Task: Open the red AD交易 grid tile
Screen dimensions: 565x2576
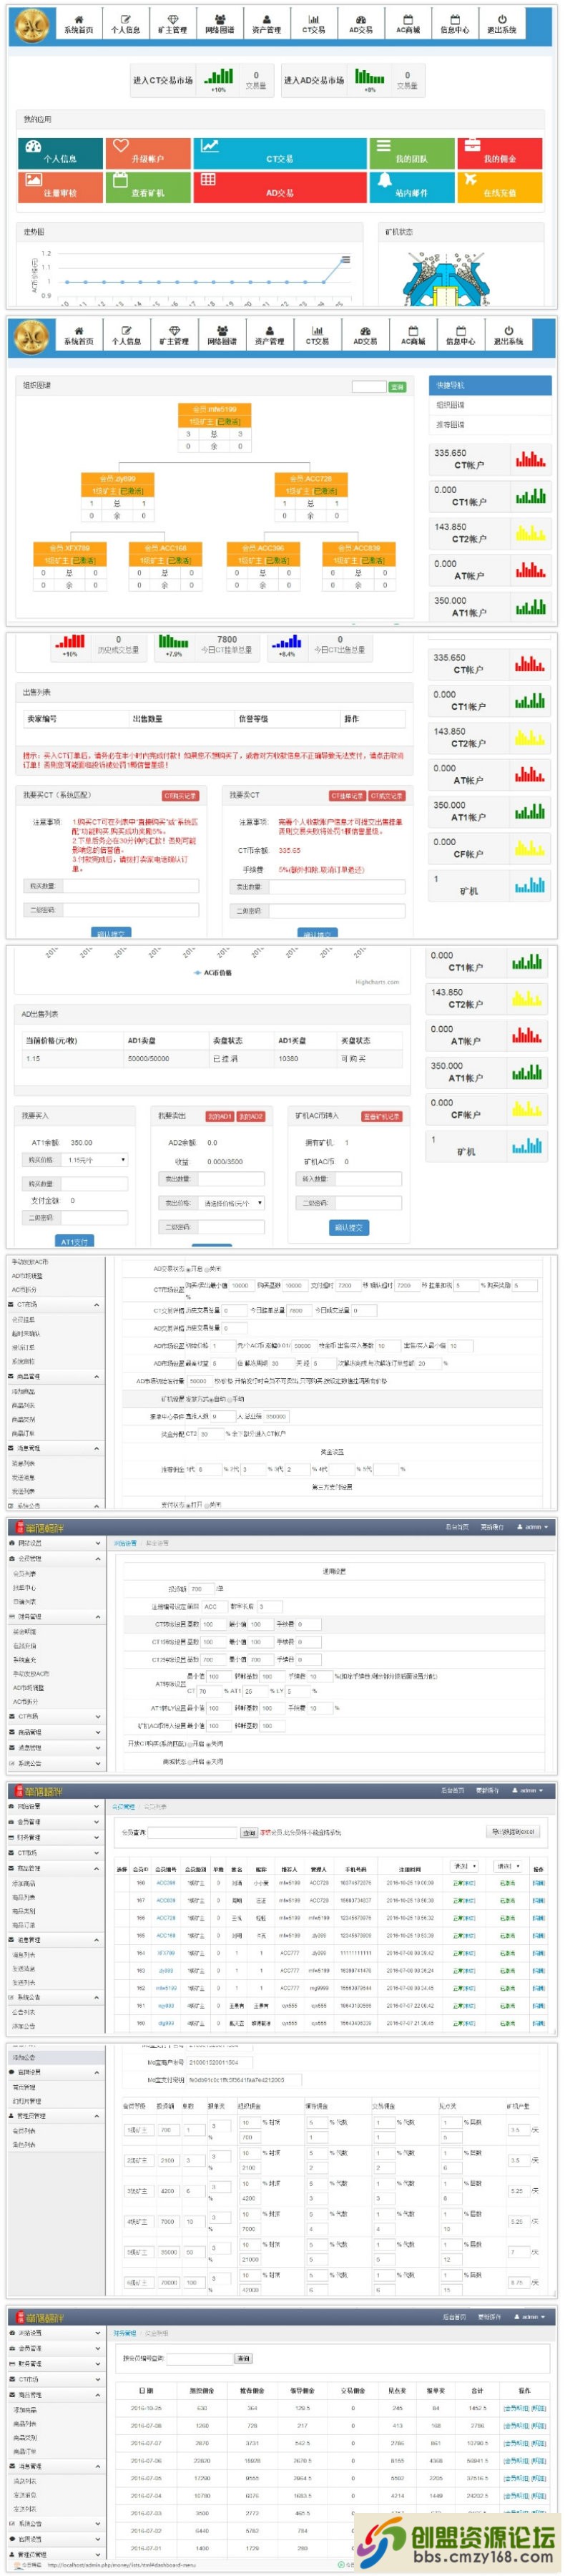Action: [x=280, y=187]
